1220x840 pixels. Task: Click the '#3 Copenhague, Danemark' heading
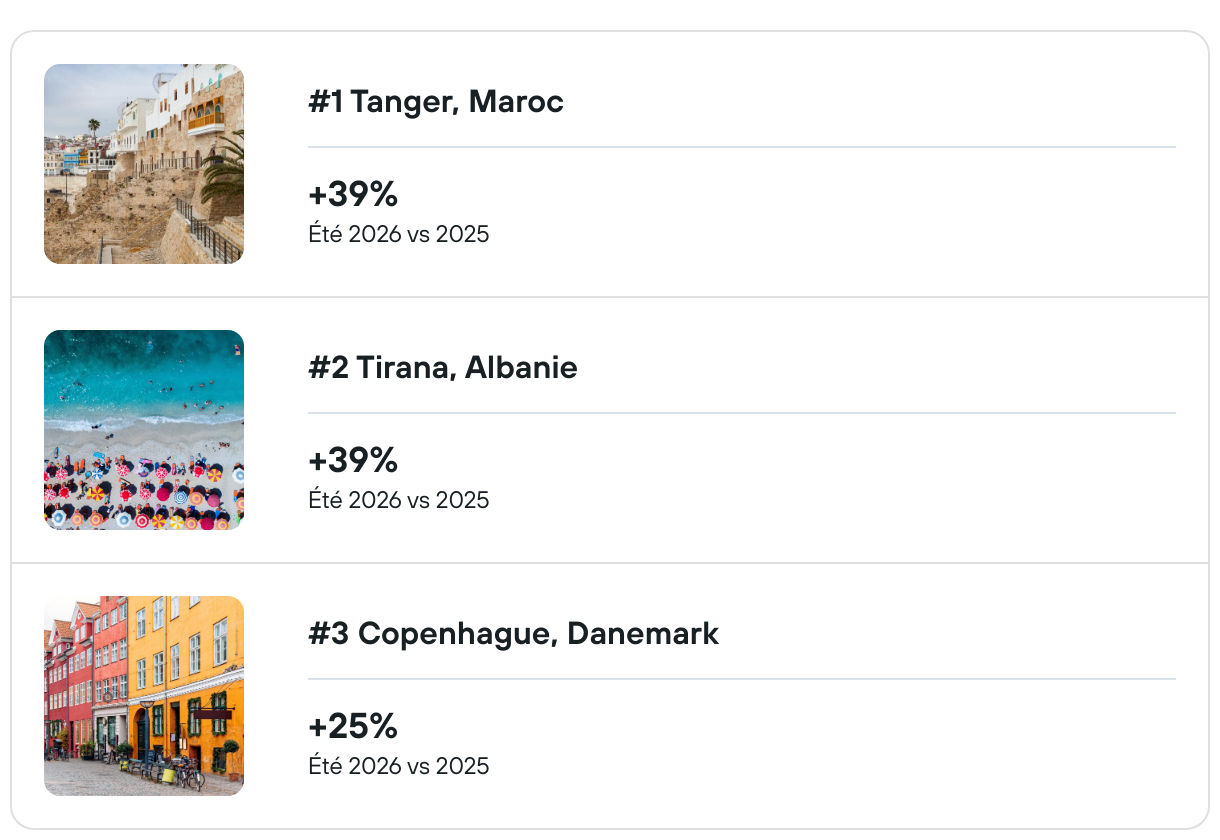[x=513, y=634]
